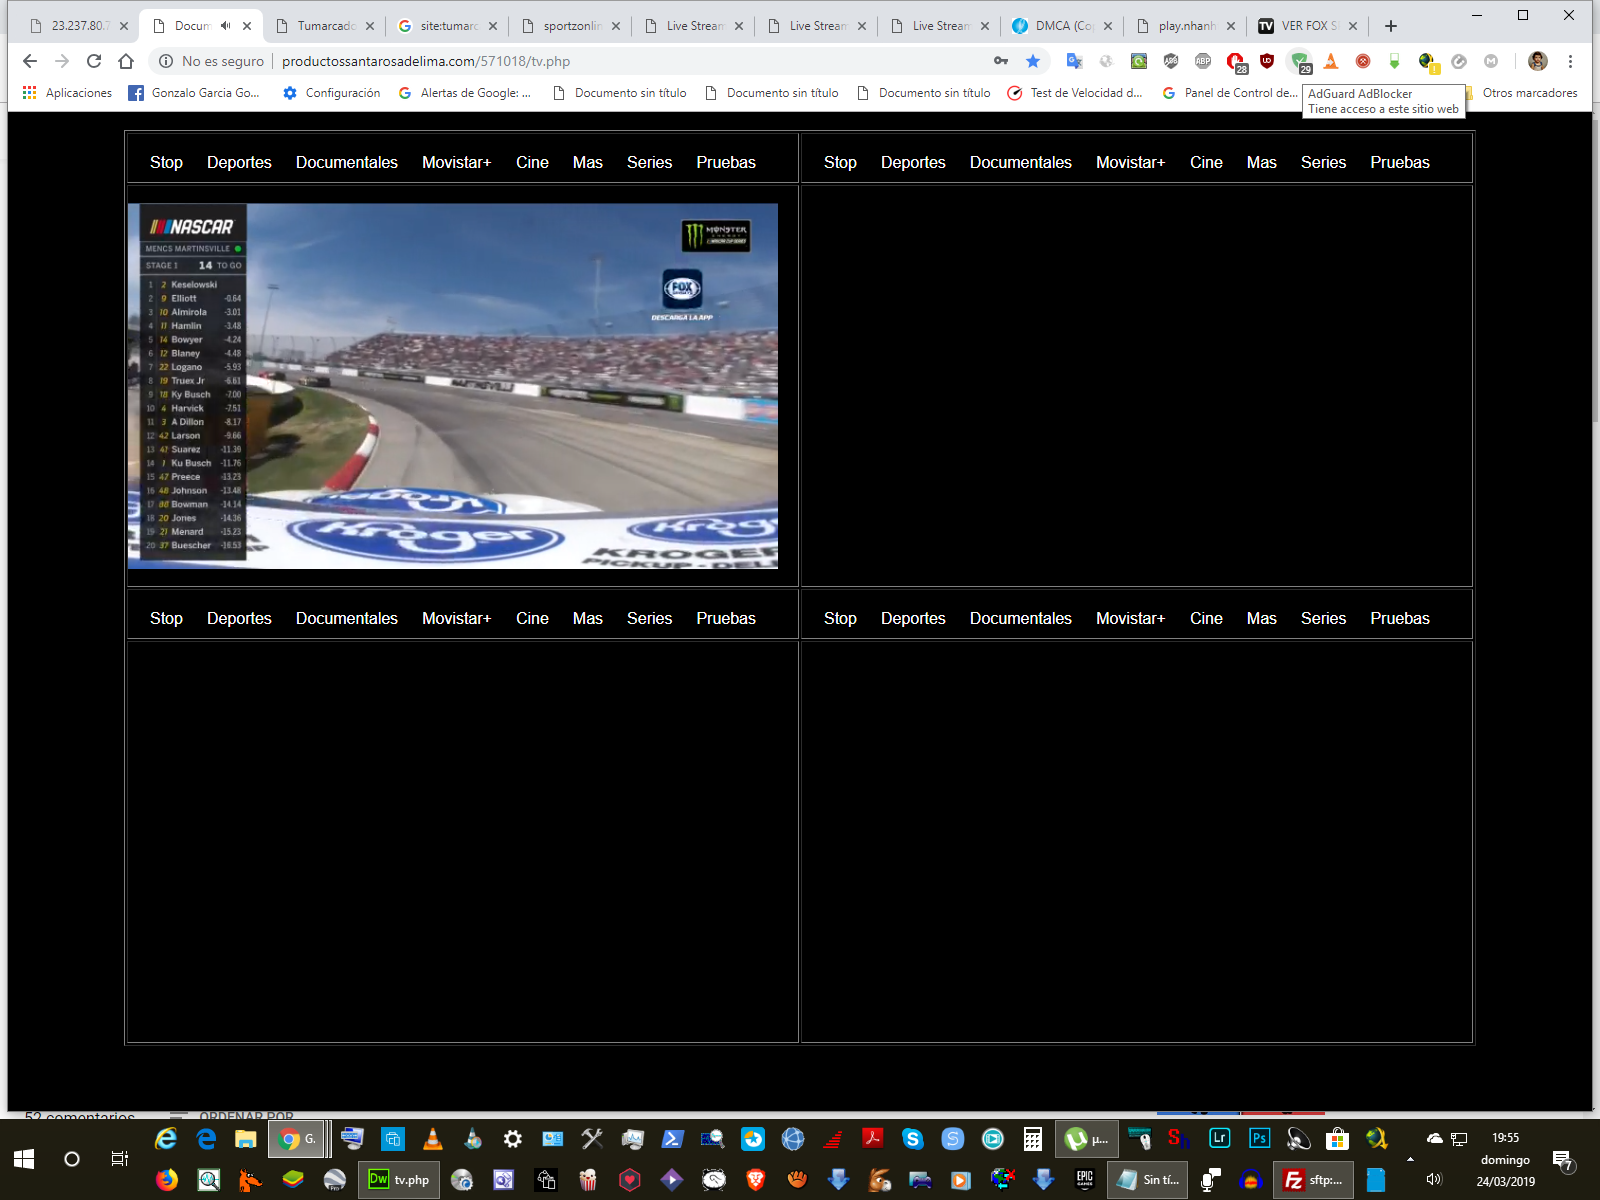The width and height of the screenshot is (1600, 1200).
Task: Stop the stream above the NASCAR video
Action: click(166, 162)
